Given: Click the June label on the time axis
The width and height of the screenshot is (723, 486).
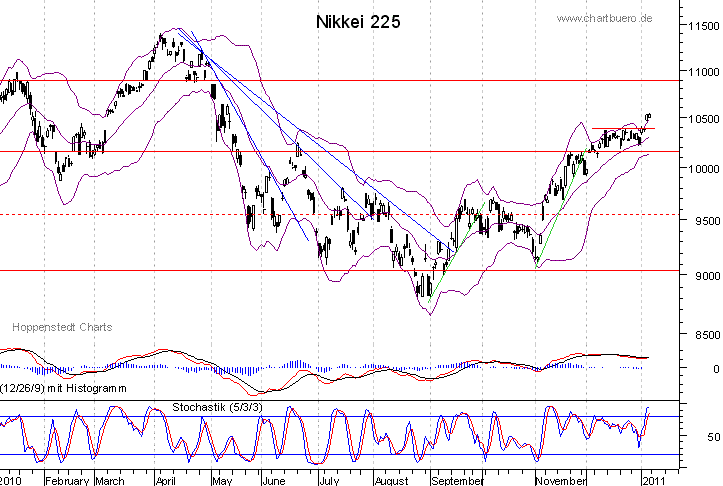Looking at the screenshot, I should click(273, 480).
